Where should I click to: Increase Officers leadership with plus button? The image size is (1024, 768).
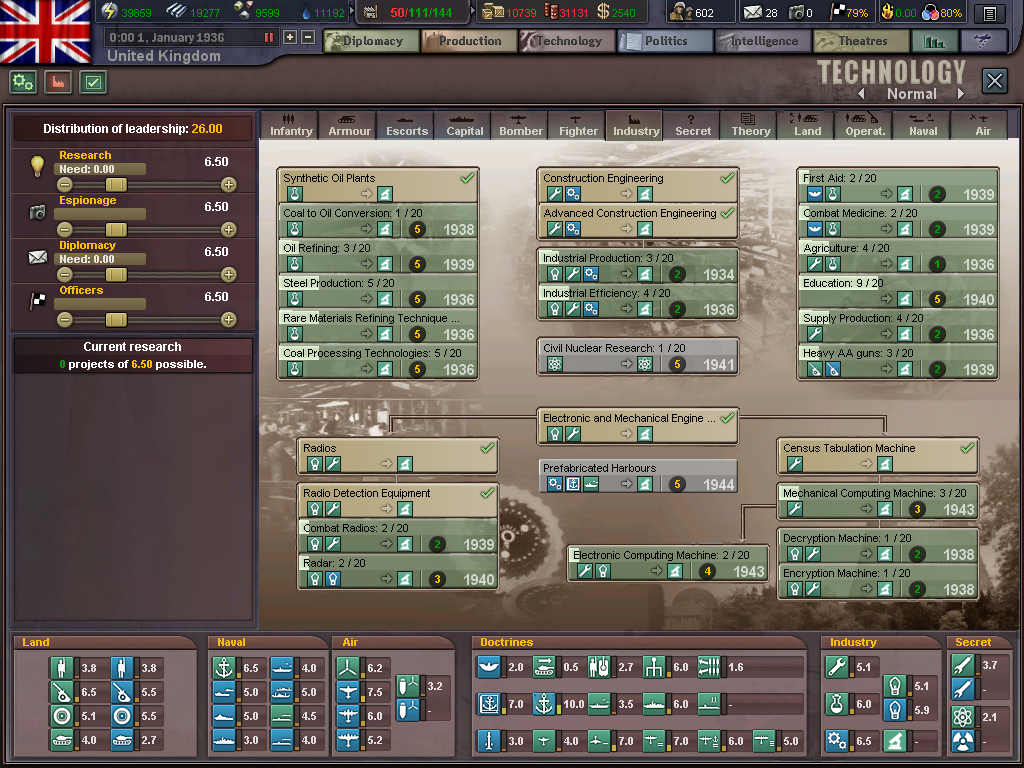pos(229,320)
